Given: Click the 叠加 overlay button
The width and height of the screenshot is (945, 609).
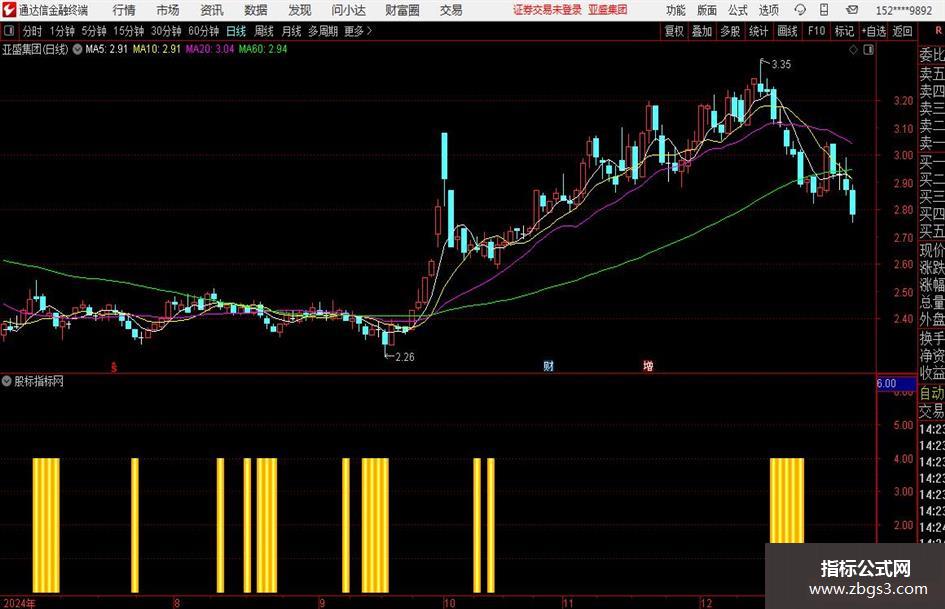Looking at the screenshot, I should point(702,31).
